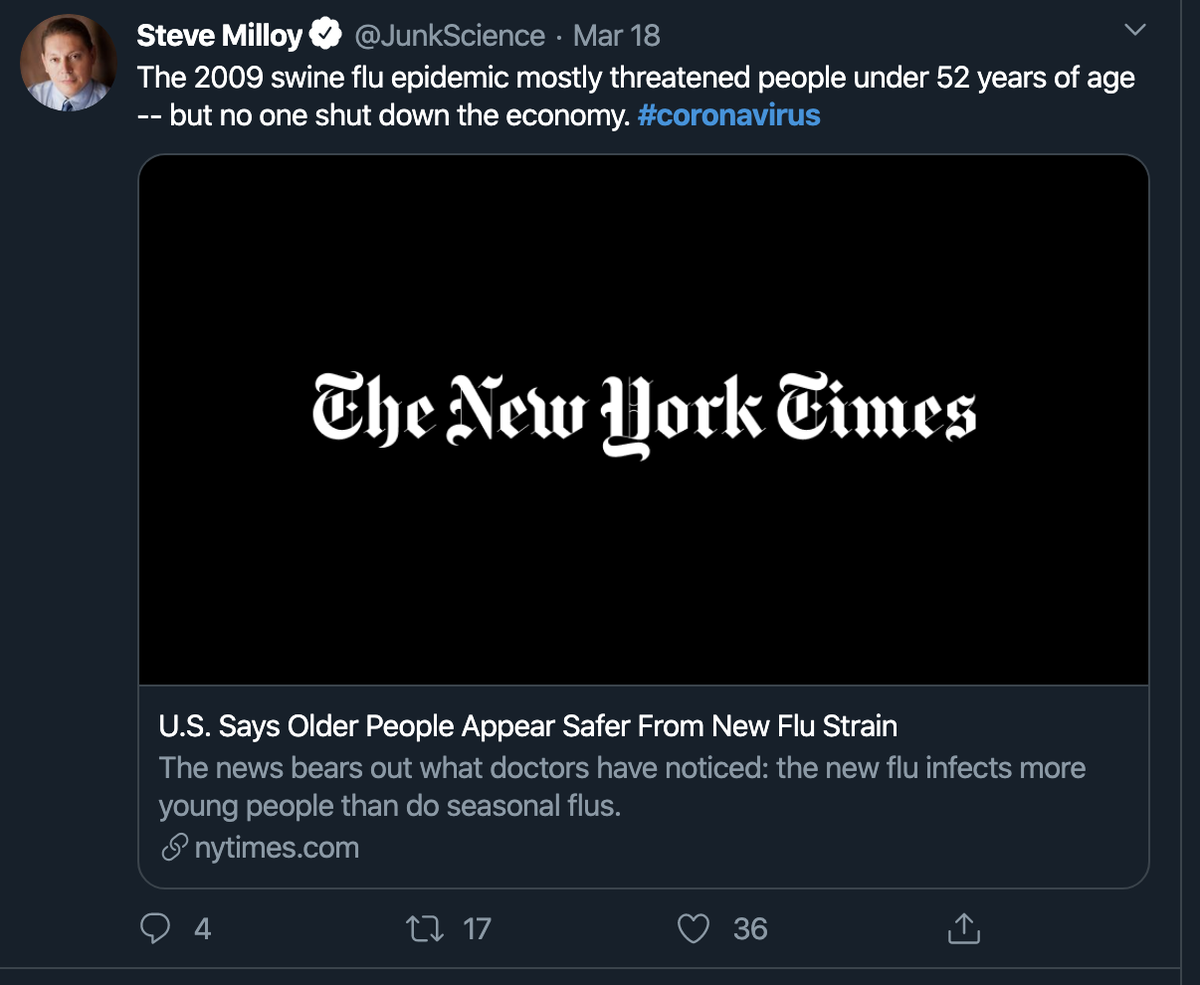Click The New York Times card image
This screenshot has width=1200, height=985.
(643, 420)
